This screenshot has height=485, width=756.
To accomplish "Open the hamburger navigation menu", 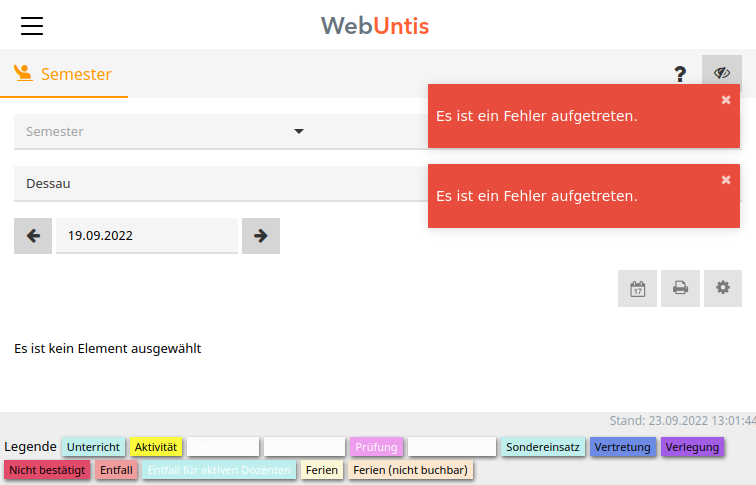I will point(32,26).
